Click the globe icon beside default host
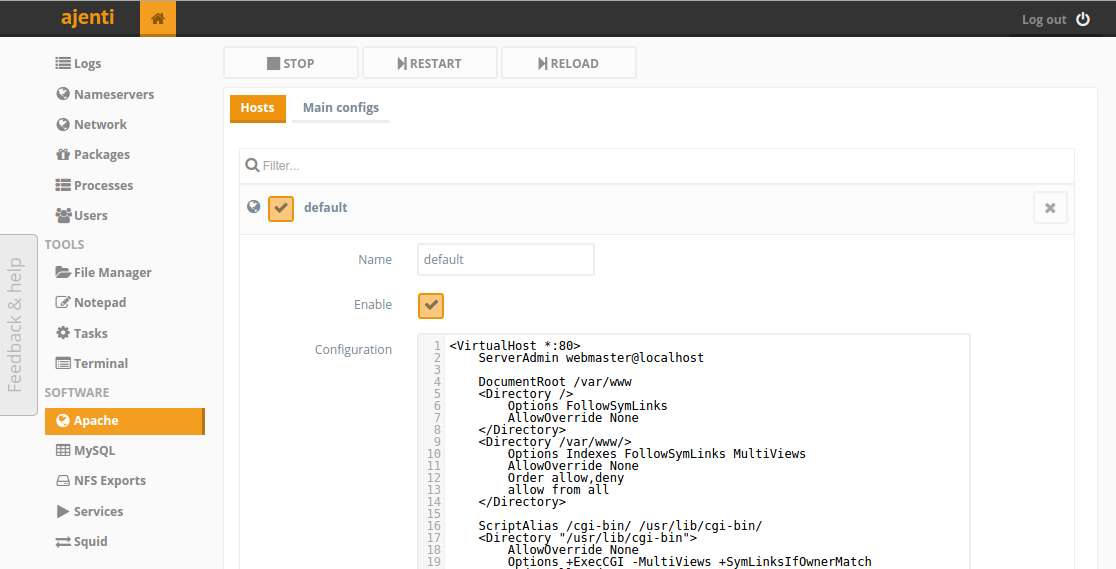The image size is (1116, 569). click(253, 207)
